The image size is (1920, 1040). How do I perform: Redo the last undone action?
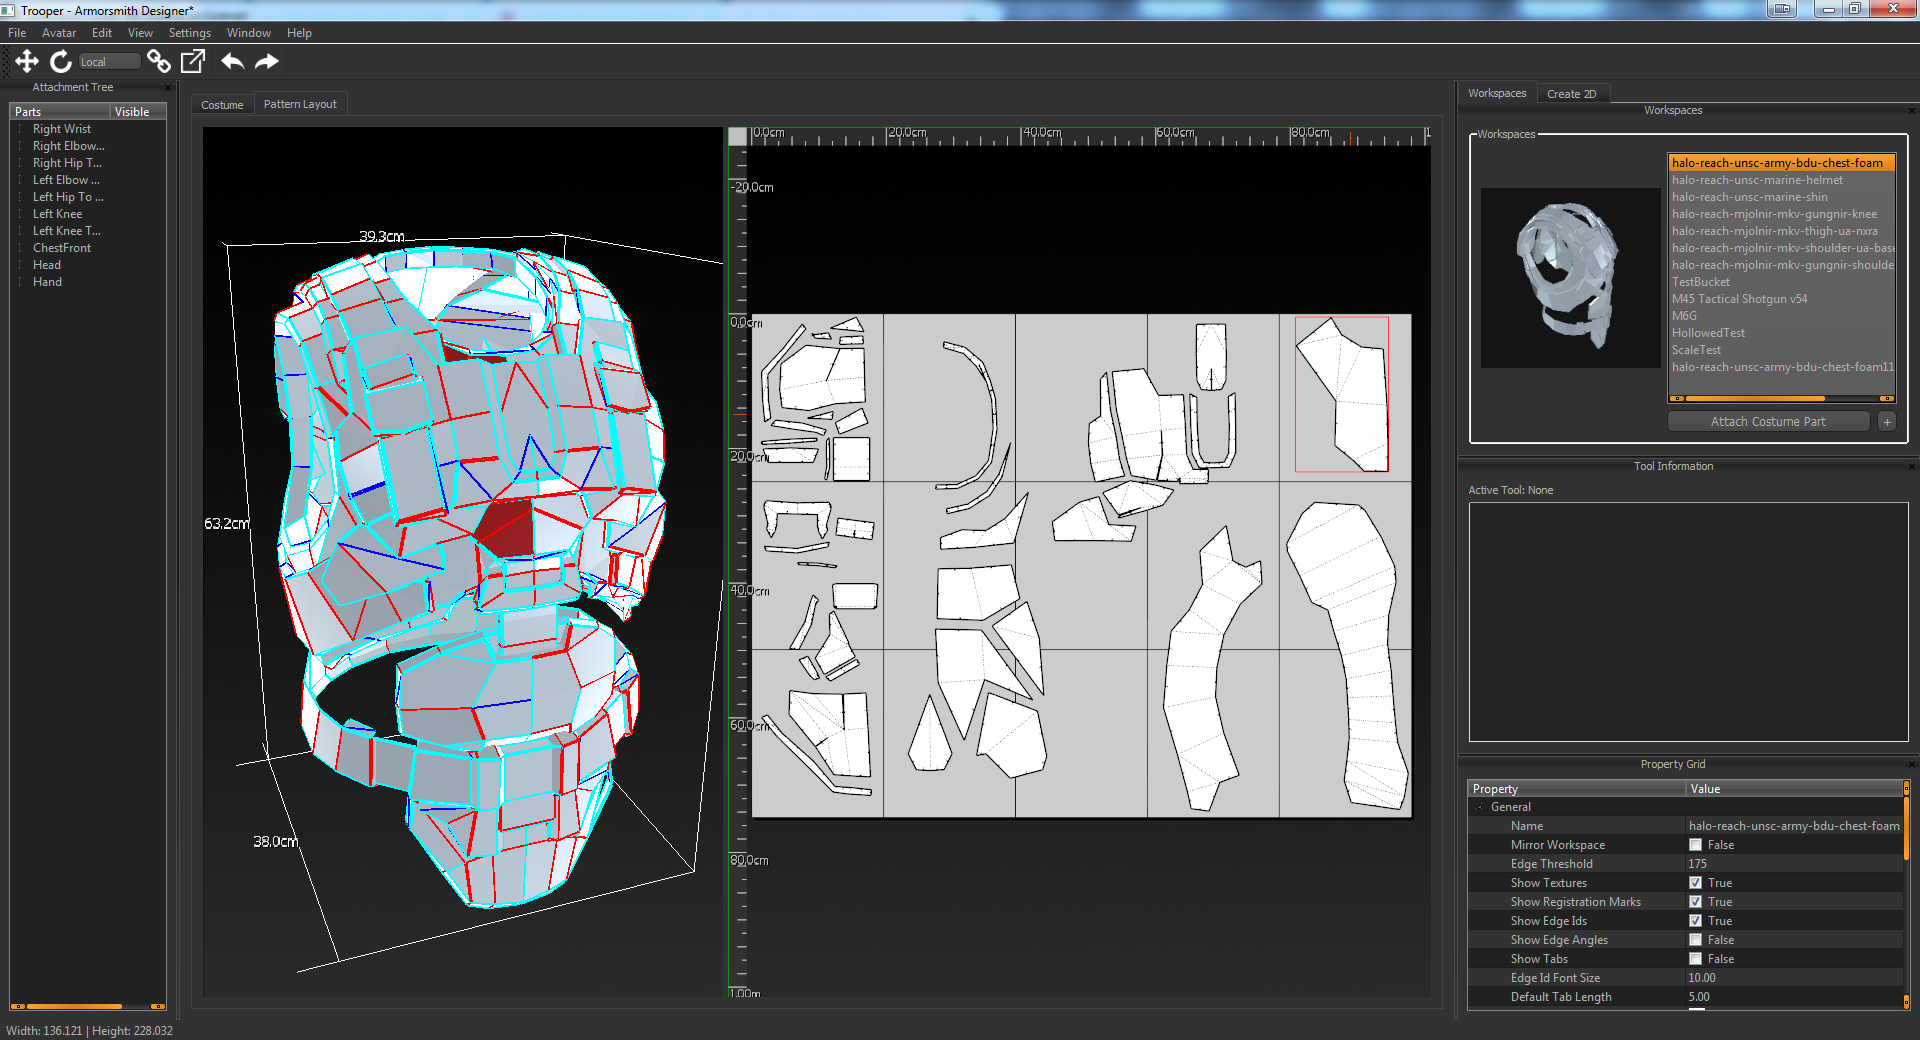pos(267,62)
